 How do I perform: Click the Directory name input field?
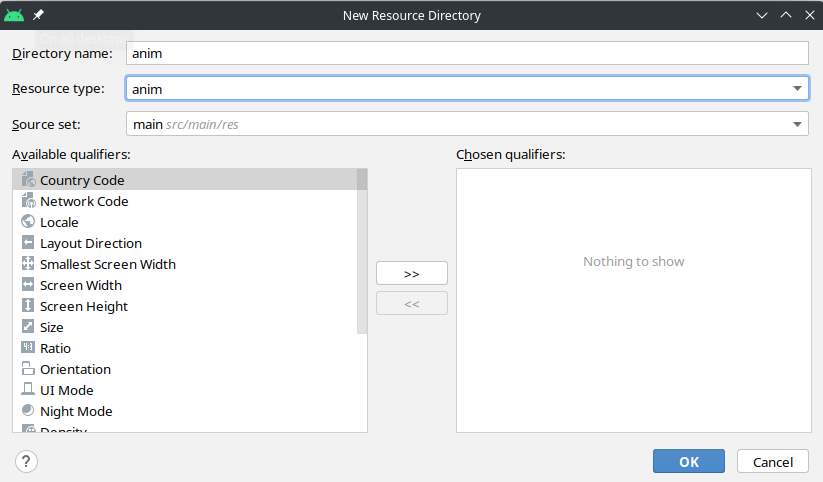coord(467,53)
